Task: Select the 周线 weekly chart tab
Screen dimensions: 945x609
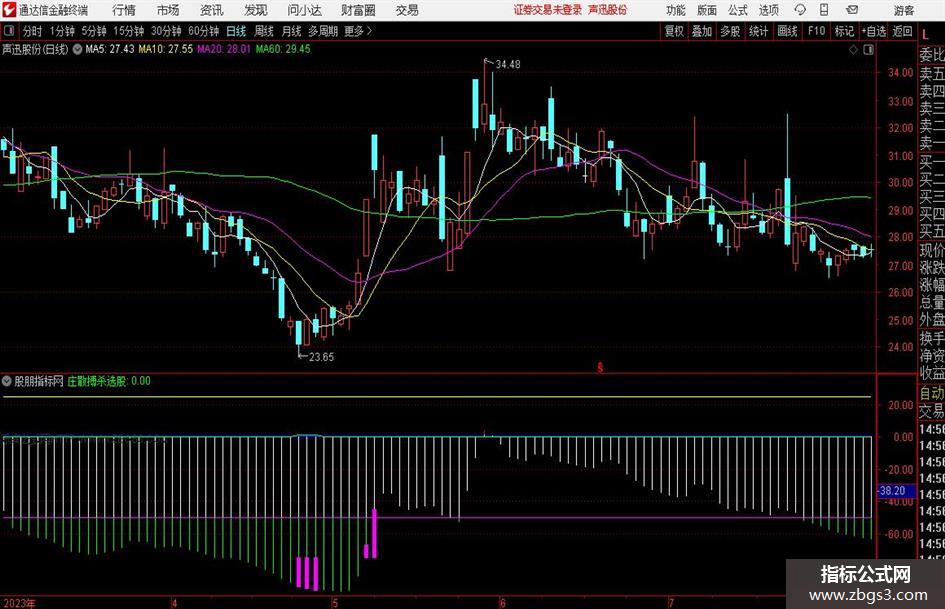Action: pyautogui.click(x=263, y=31)
